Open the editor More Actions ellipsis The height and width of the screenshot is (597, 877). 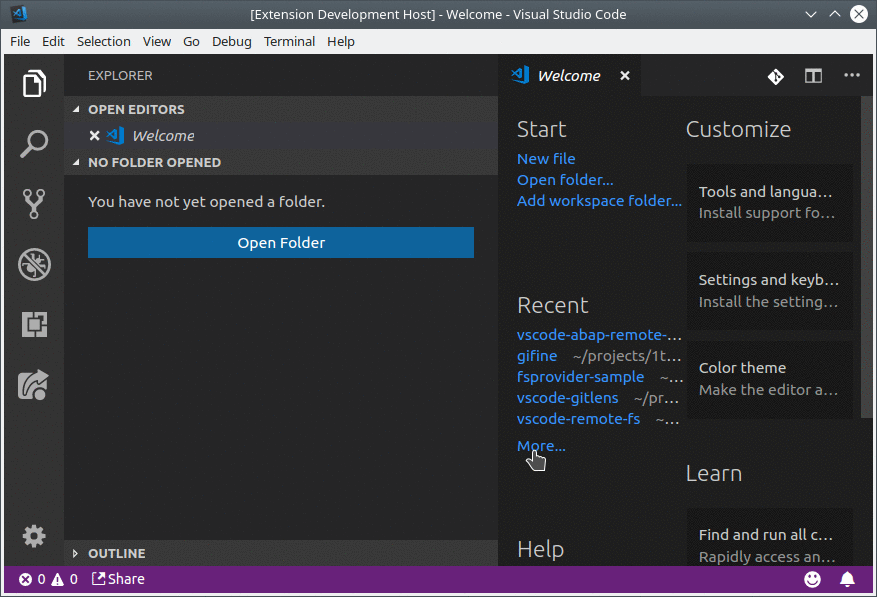[852, 75]
